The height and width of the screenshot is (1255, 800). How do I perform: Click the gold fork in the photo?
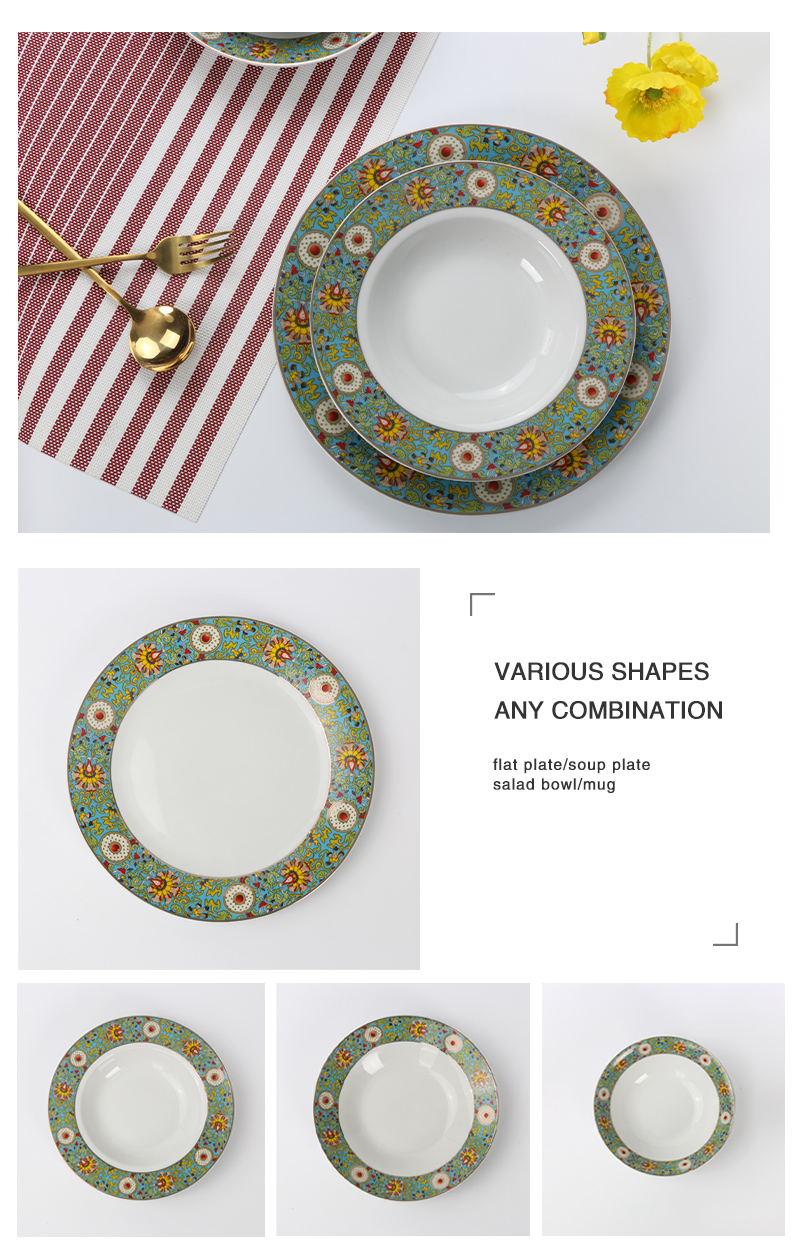coord(126,252)
